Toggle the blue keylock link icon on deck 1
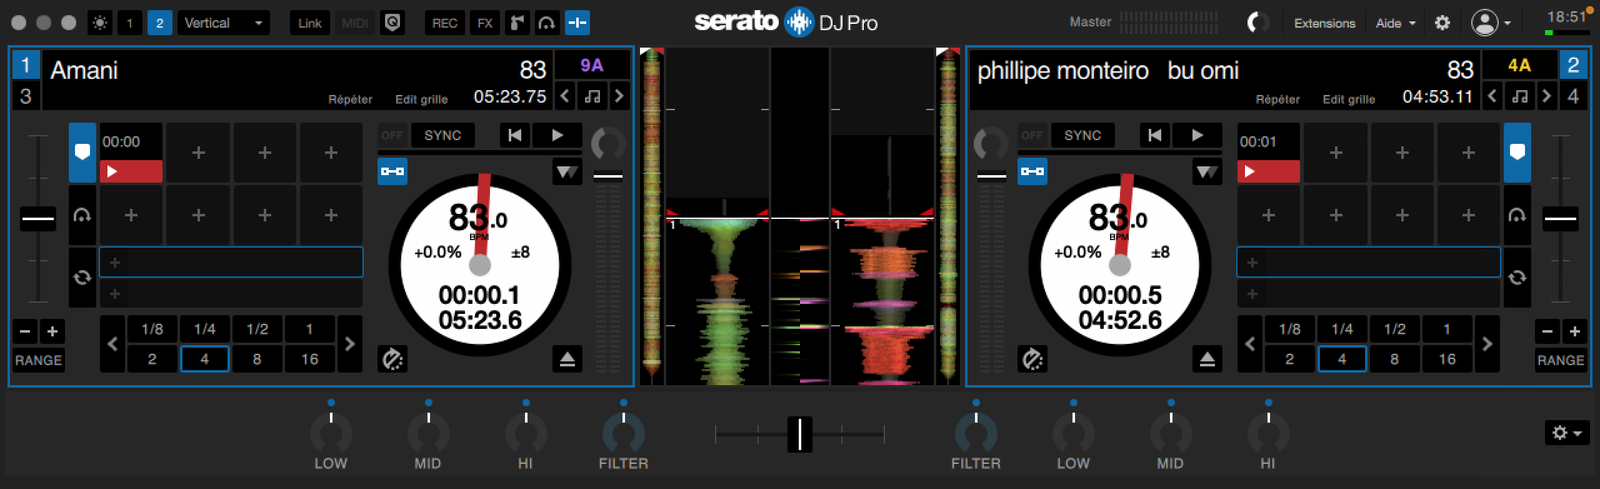This screenshot has height=489, width=1600. (x=392, y=171)
